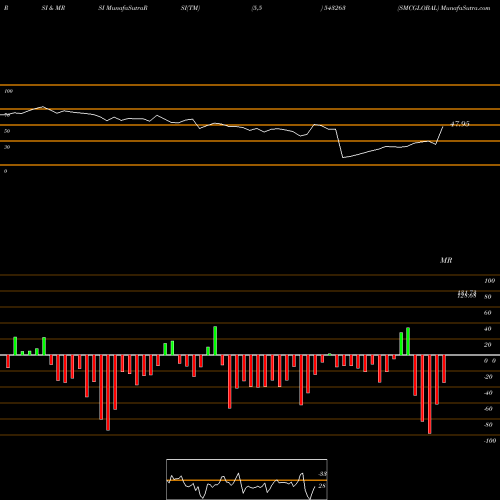This screenshot has height=500, width=500.
Task: Click the 'SI(TM)' header text
Action: [190, 8]
